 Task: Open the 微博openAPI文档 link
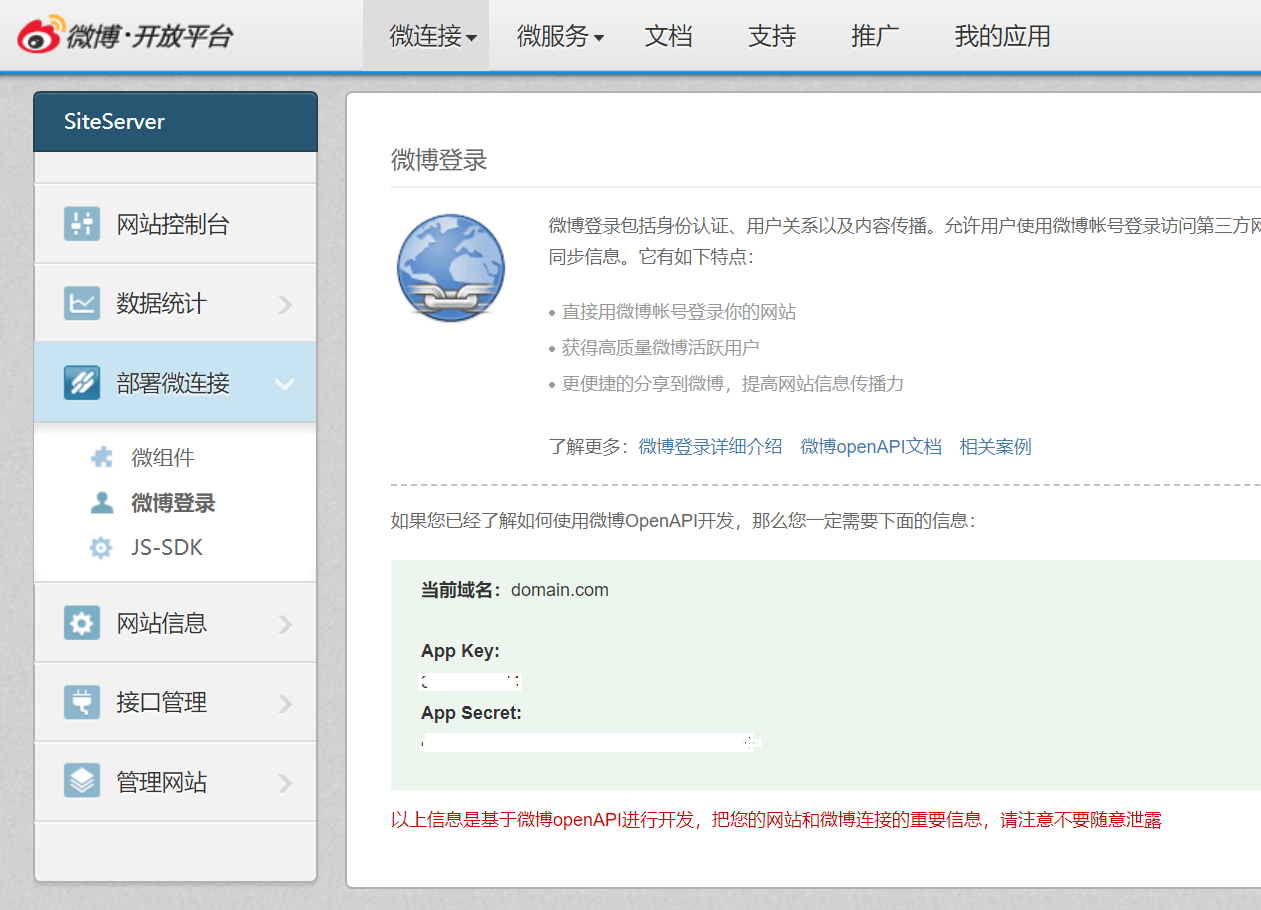pyautogui.click(x=871, y=447)
